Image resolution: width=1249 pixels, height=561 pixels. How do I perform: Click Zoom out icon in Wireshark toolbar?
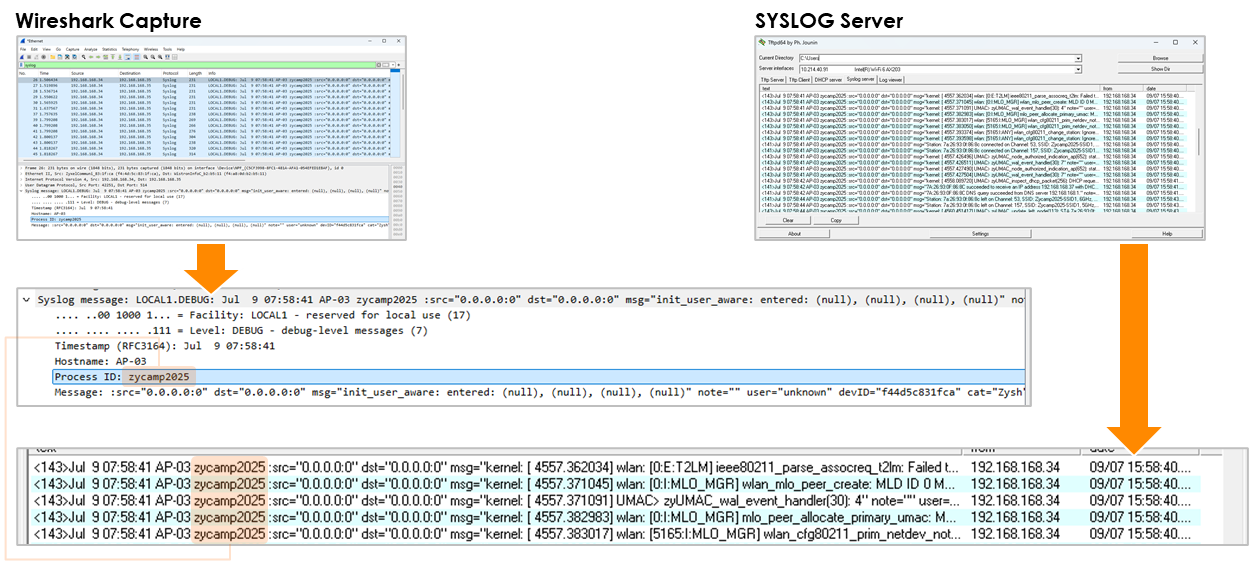(153, 57)
